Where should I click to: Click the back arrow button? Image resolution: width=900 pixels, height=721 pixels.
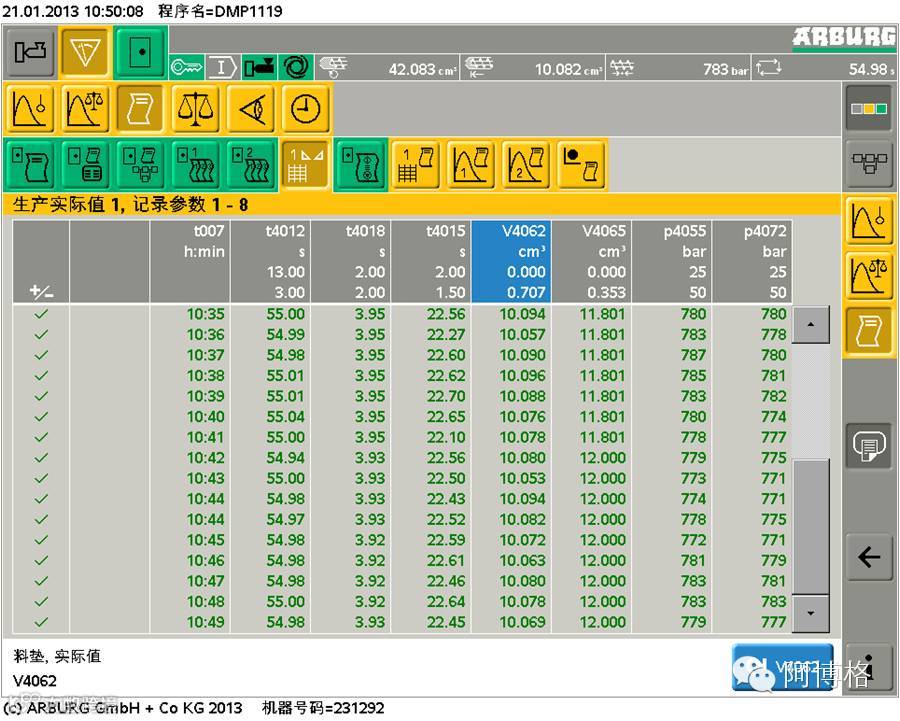tap(869, 556)
